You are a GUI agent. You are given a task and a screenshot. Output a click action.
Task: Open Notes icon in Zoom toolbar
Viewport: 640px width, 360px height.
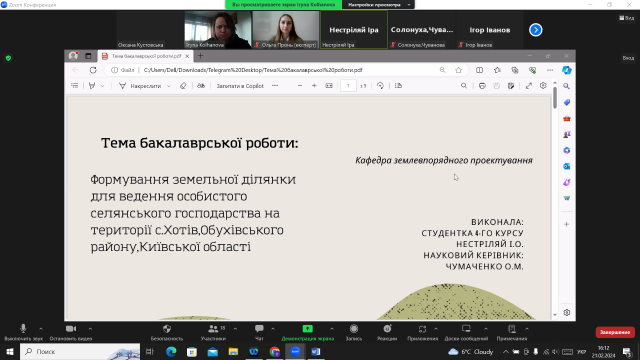point(512,329)
